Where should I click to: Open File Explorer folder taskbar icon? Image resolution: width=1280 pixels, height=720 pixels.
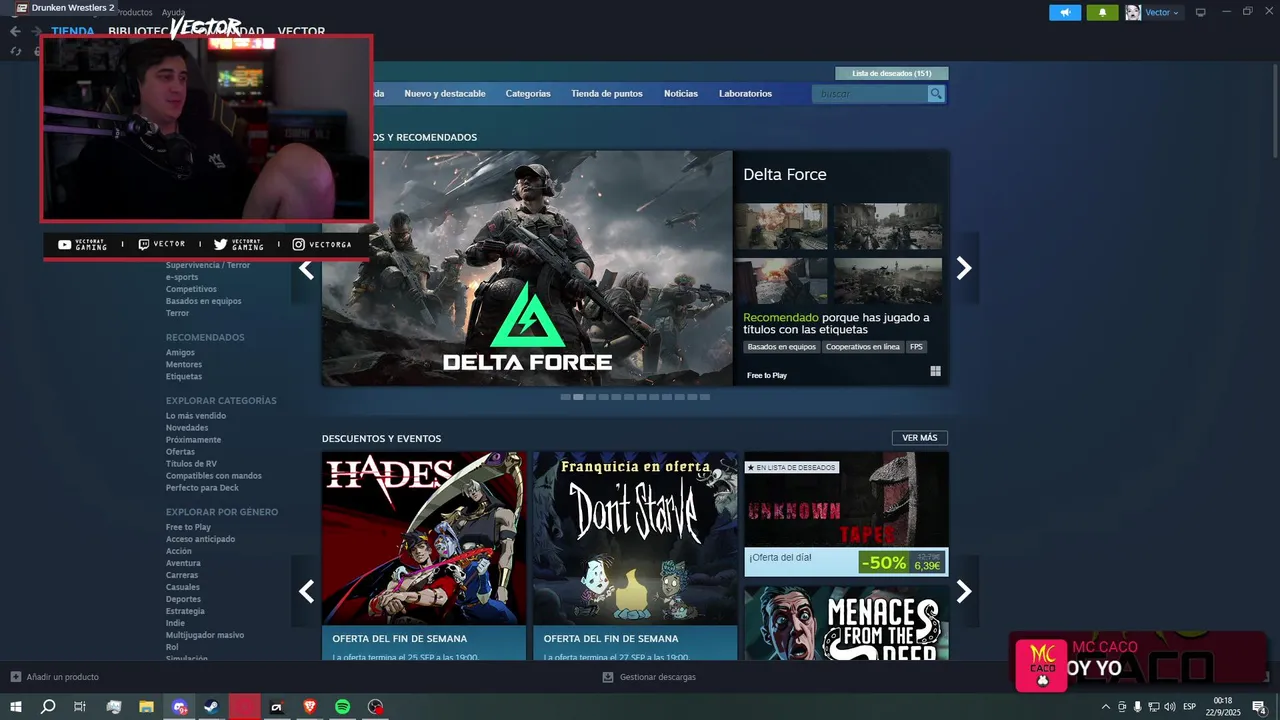[146, 707]
